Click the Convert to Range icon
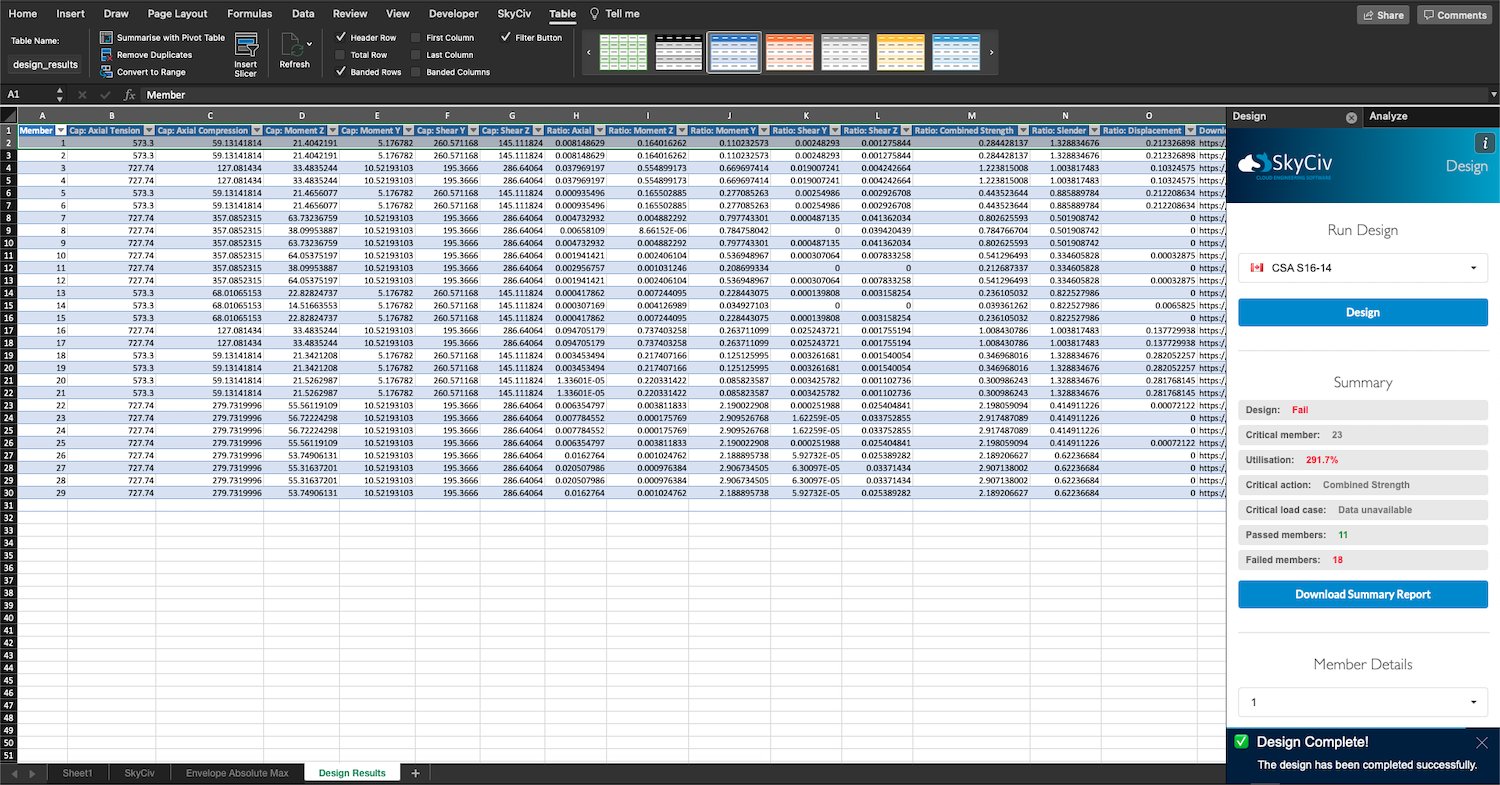 [107, 72]
